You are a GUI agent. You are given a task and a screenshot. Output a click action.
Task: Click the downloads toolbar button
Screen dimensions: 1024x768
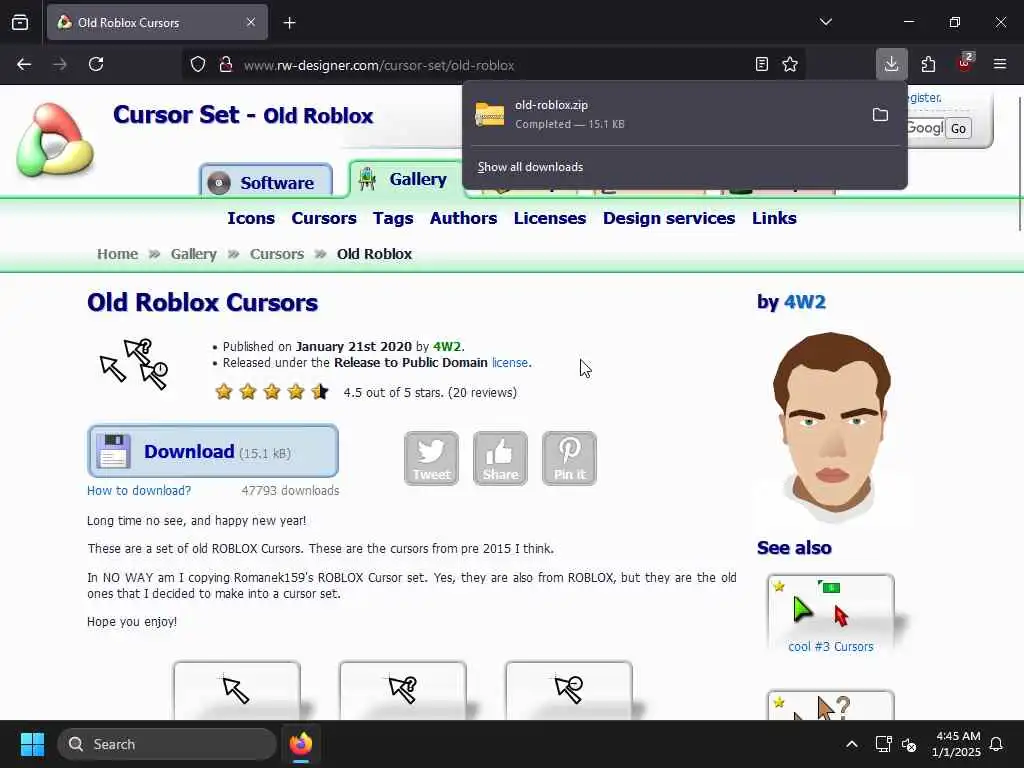point(891,64)
